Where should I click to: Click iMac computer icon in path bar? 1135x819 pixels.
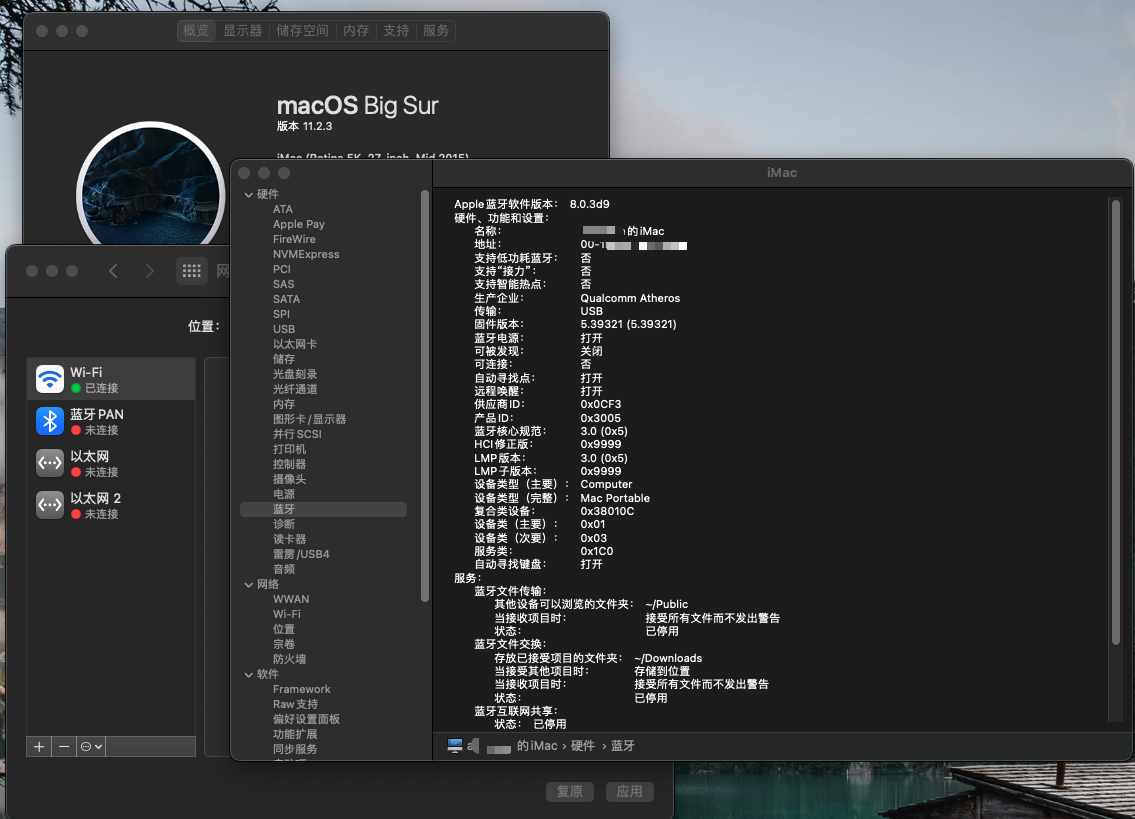[455, 746]
